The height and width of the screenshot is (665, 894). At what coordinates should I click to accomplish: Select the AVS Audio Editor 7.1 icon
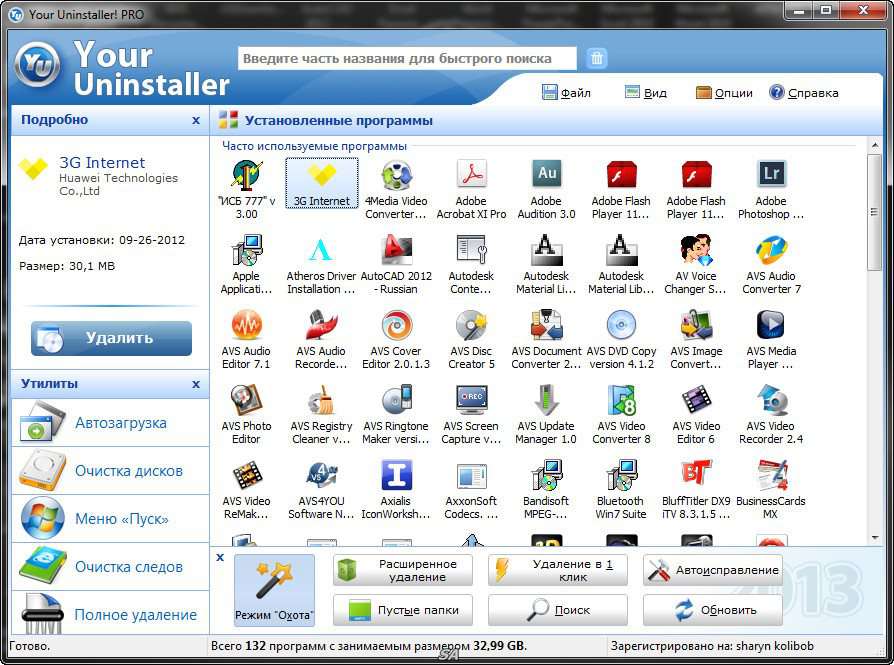246,325
